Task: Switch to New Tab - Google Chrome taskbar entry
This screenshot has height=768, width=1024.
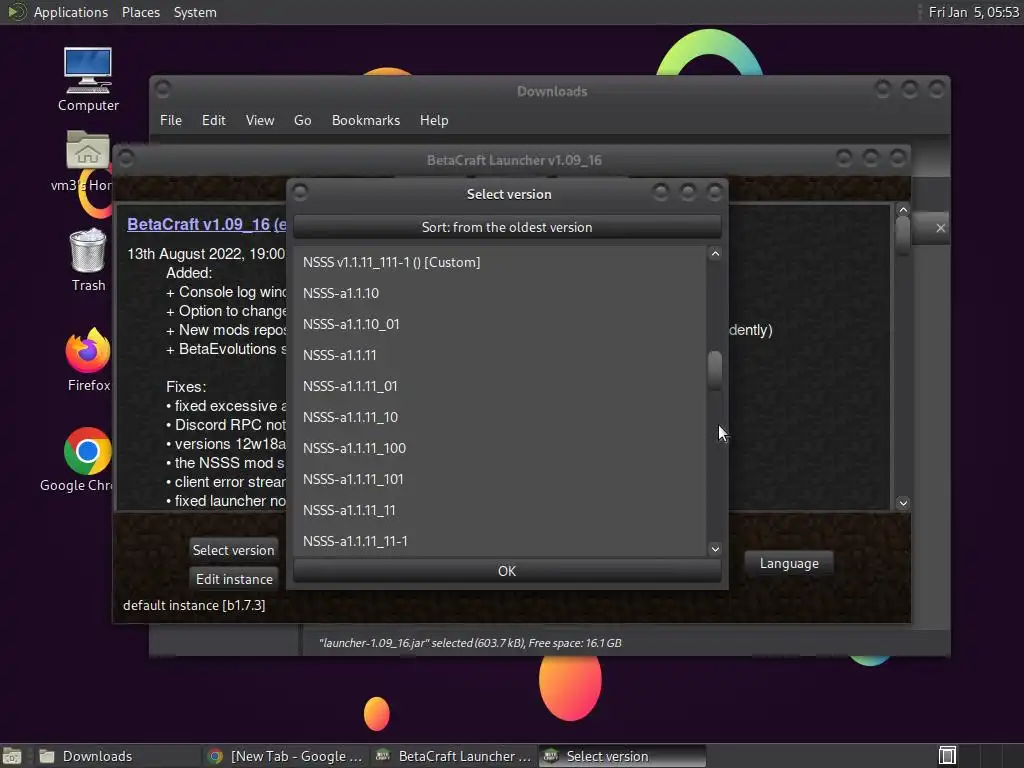Action: tap(285, 756)
